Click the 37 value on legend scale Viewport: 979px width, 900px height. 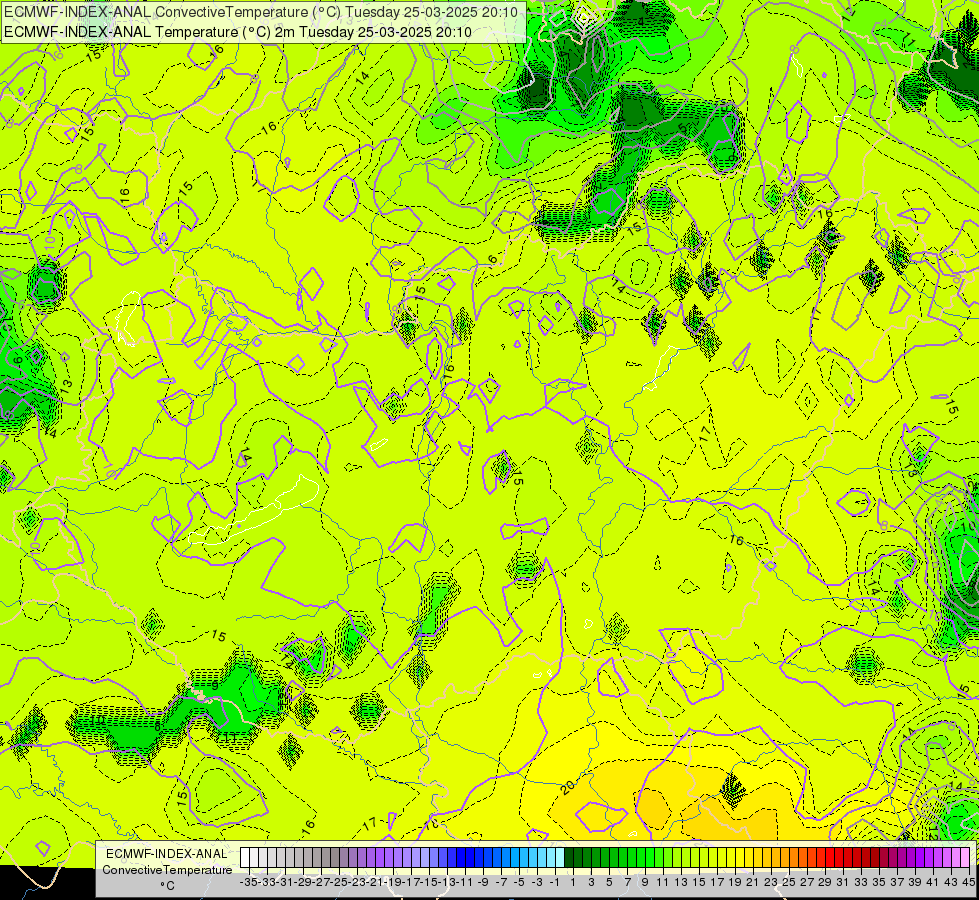897,882
